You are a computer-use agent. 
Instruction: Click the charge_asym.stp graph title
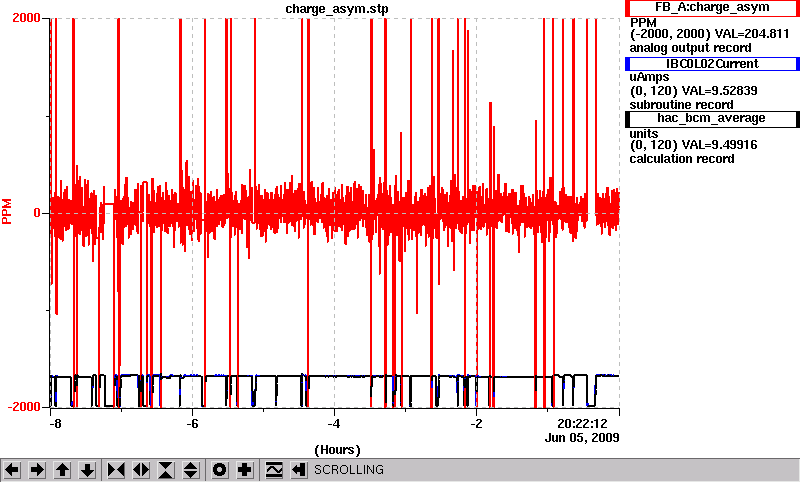[x=337, y=9]
